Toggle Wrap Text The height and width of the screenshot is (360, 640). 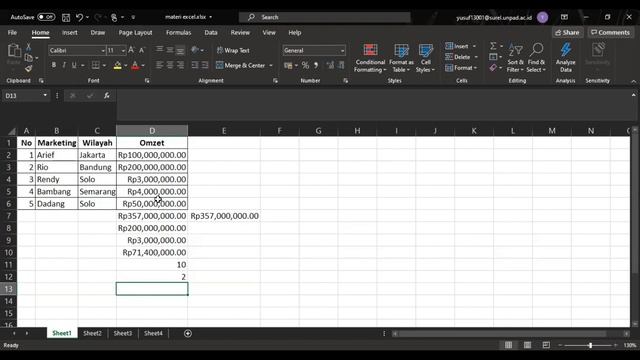(x=233, y=50)
